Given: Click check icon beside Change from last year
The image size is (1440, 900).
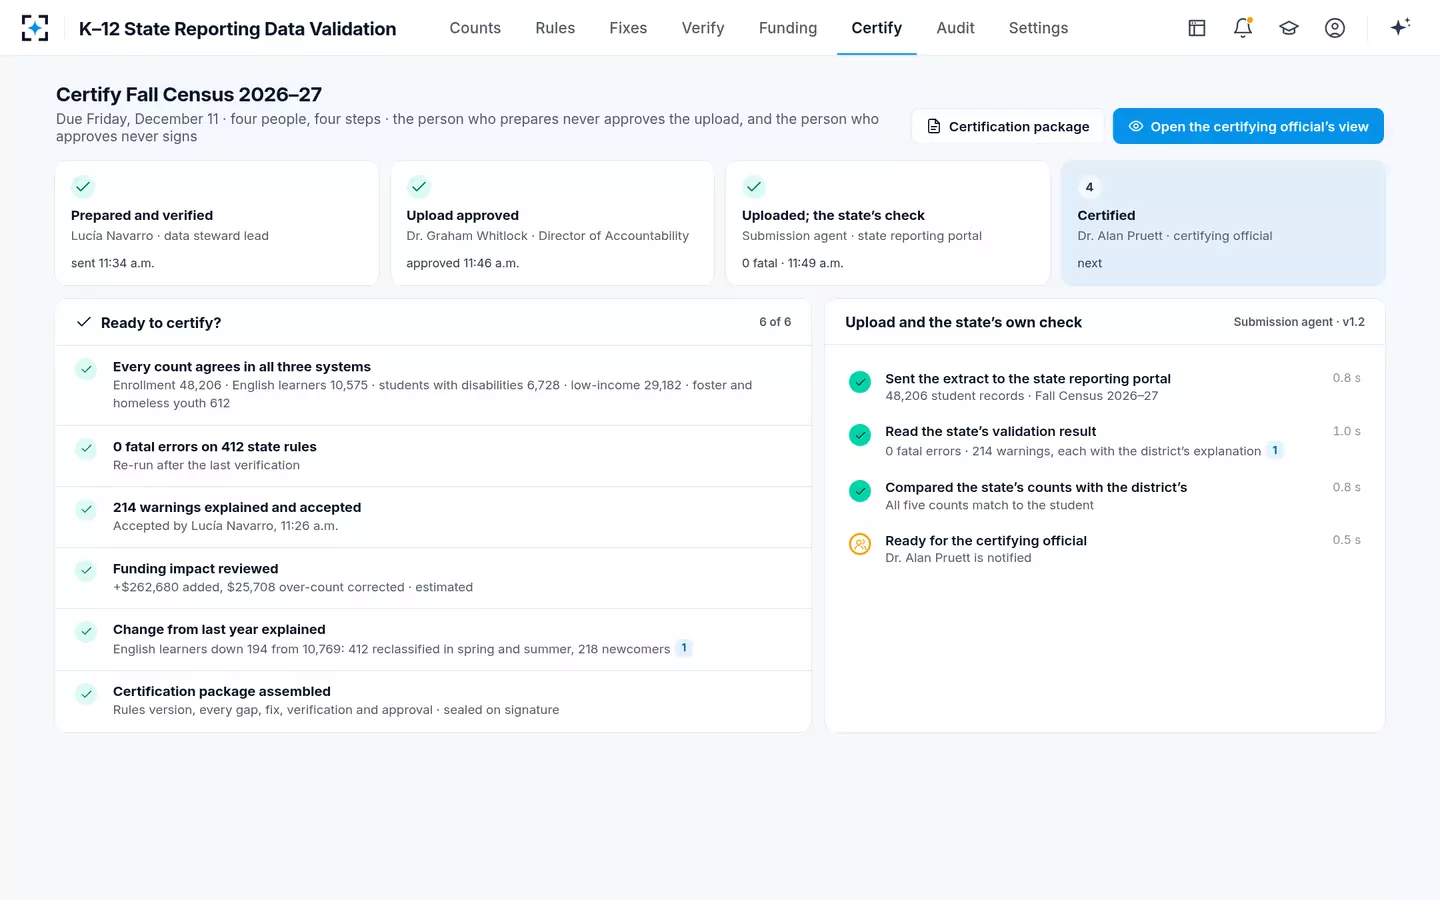Looking at the screenshot, I should click(x=87, y=631).
